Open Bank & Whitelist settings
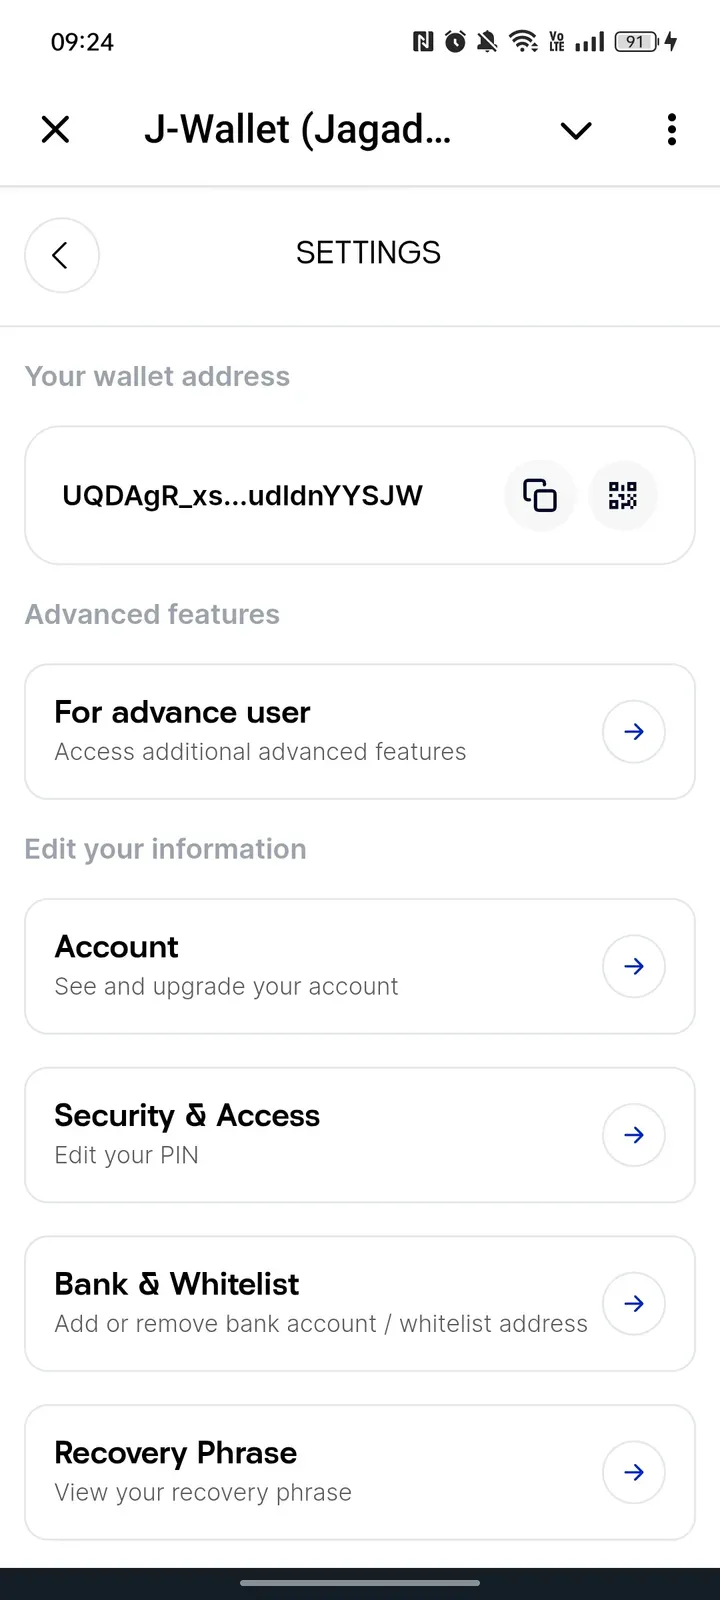 [x=360, y=1304]
